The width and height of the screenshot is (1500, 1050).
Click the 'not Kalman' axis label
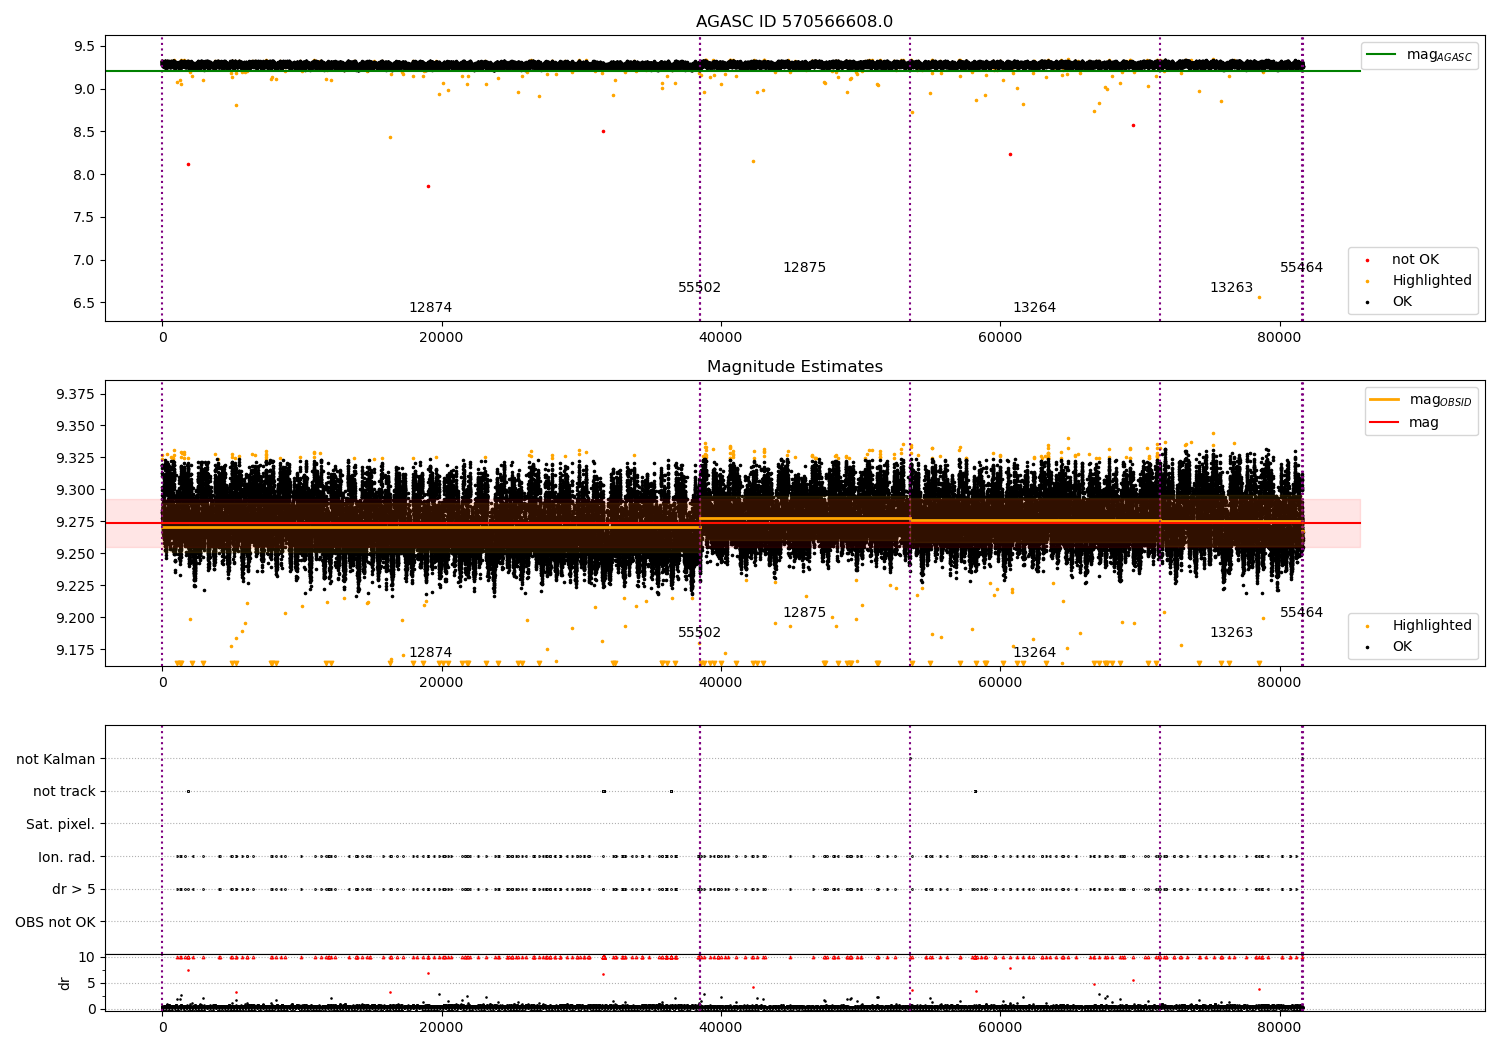[56, 759]
